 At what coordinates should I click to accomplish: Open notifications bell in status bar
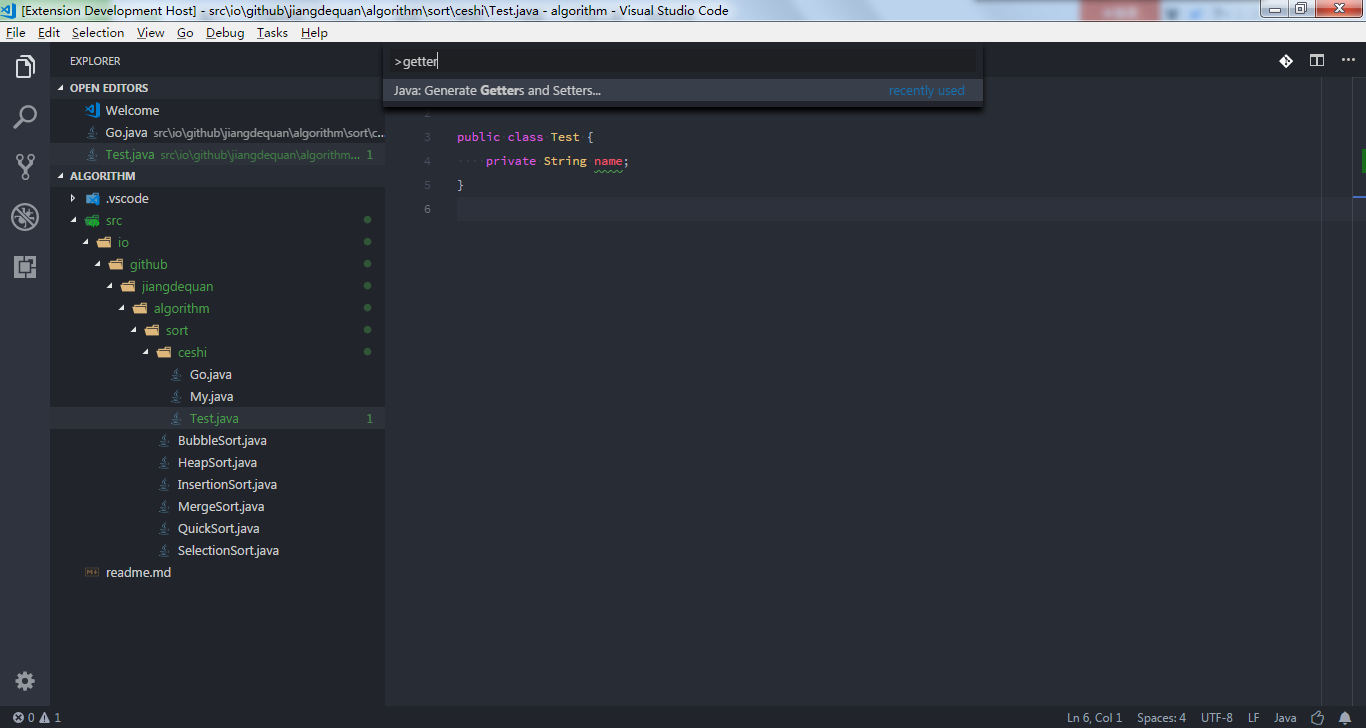[x=1347, y=718]
